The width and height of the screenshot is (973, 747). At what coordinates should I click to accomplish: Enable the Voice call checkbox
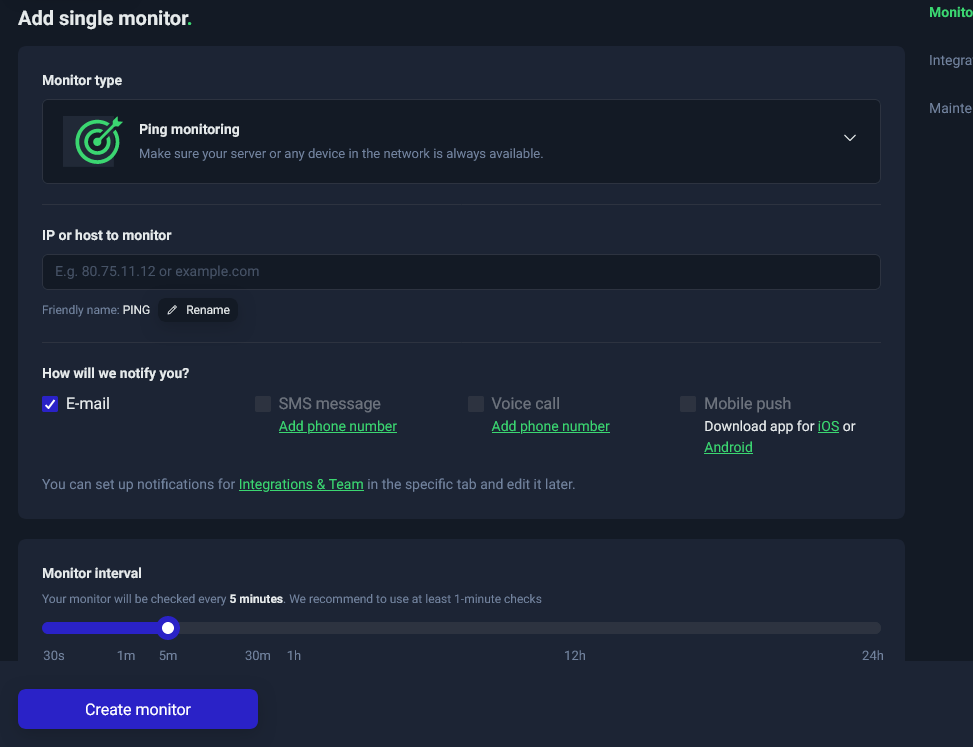(x=476, y=404)
